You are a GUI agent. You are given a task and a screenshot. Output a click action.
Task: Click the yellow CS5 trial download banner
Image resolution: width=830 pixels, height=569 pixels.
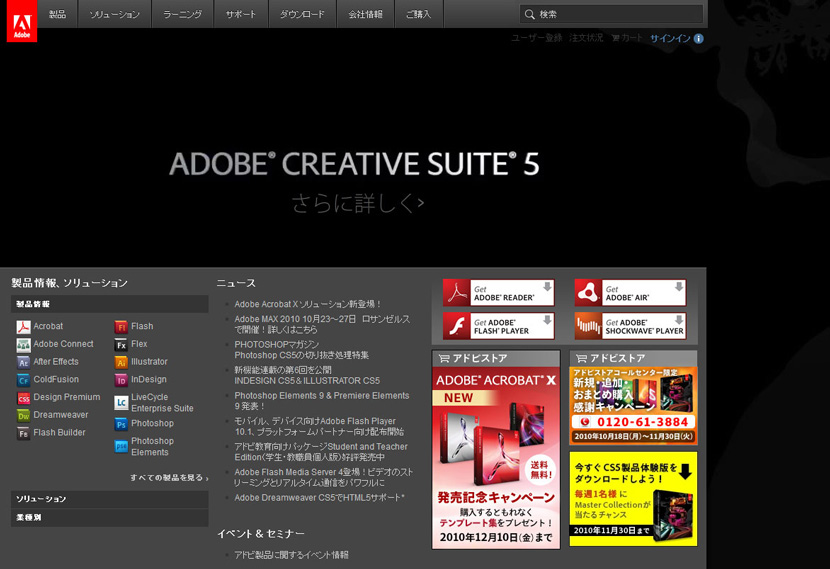[633, 499]
